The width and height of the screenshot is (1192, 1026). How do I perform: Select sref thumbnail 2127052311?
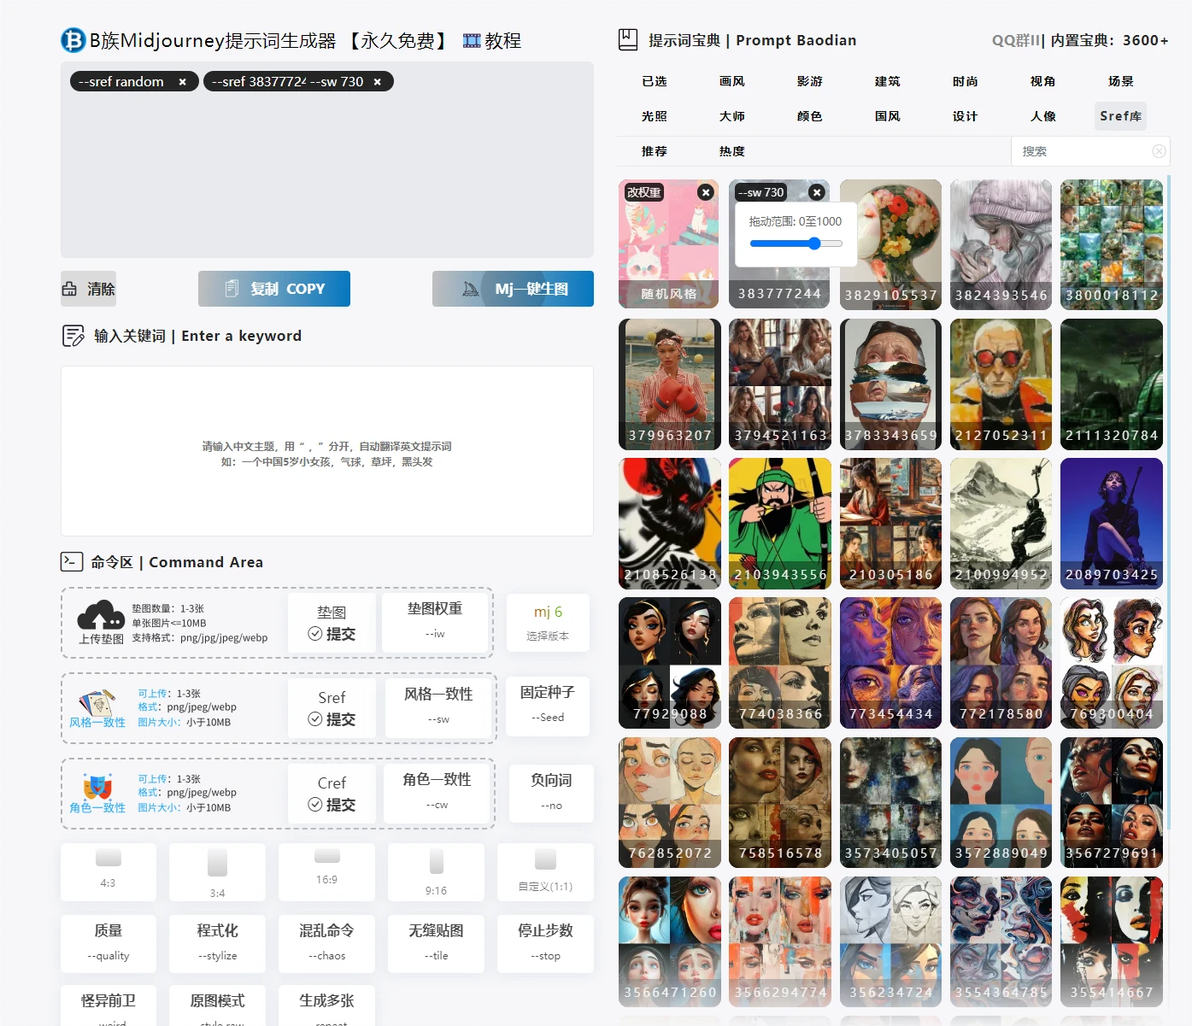1001,384
